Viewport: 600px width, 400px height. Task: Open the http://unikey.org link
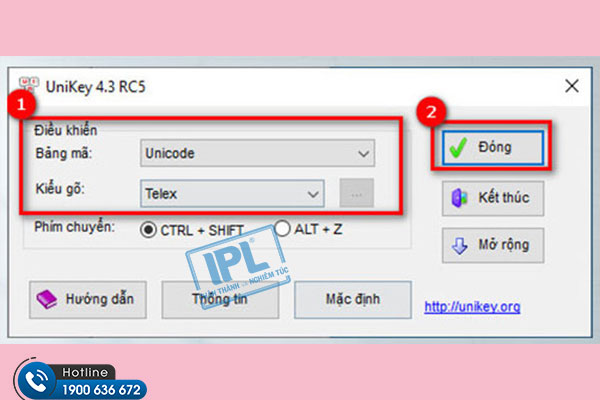pos(472,307)
